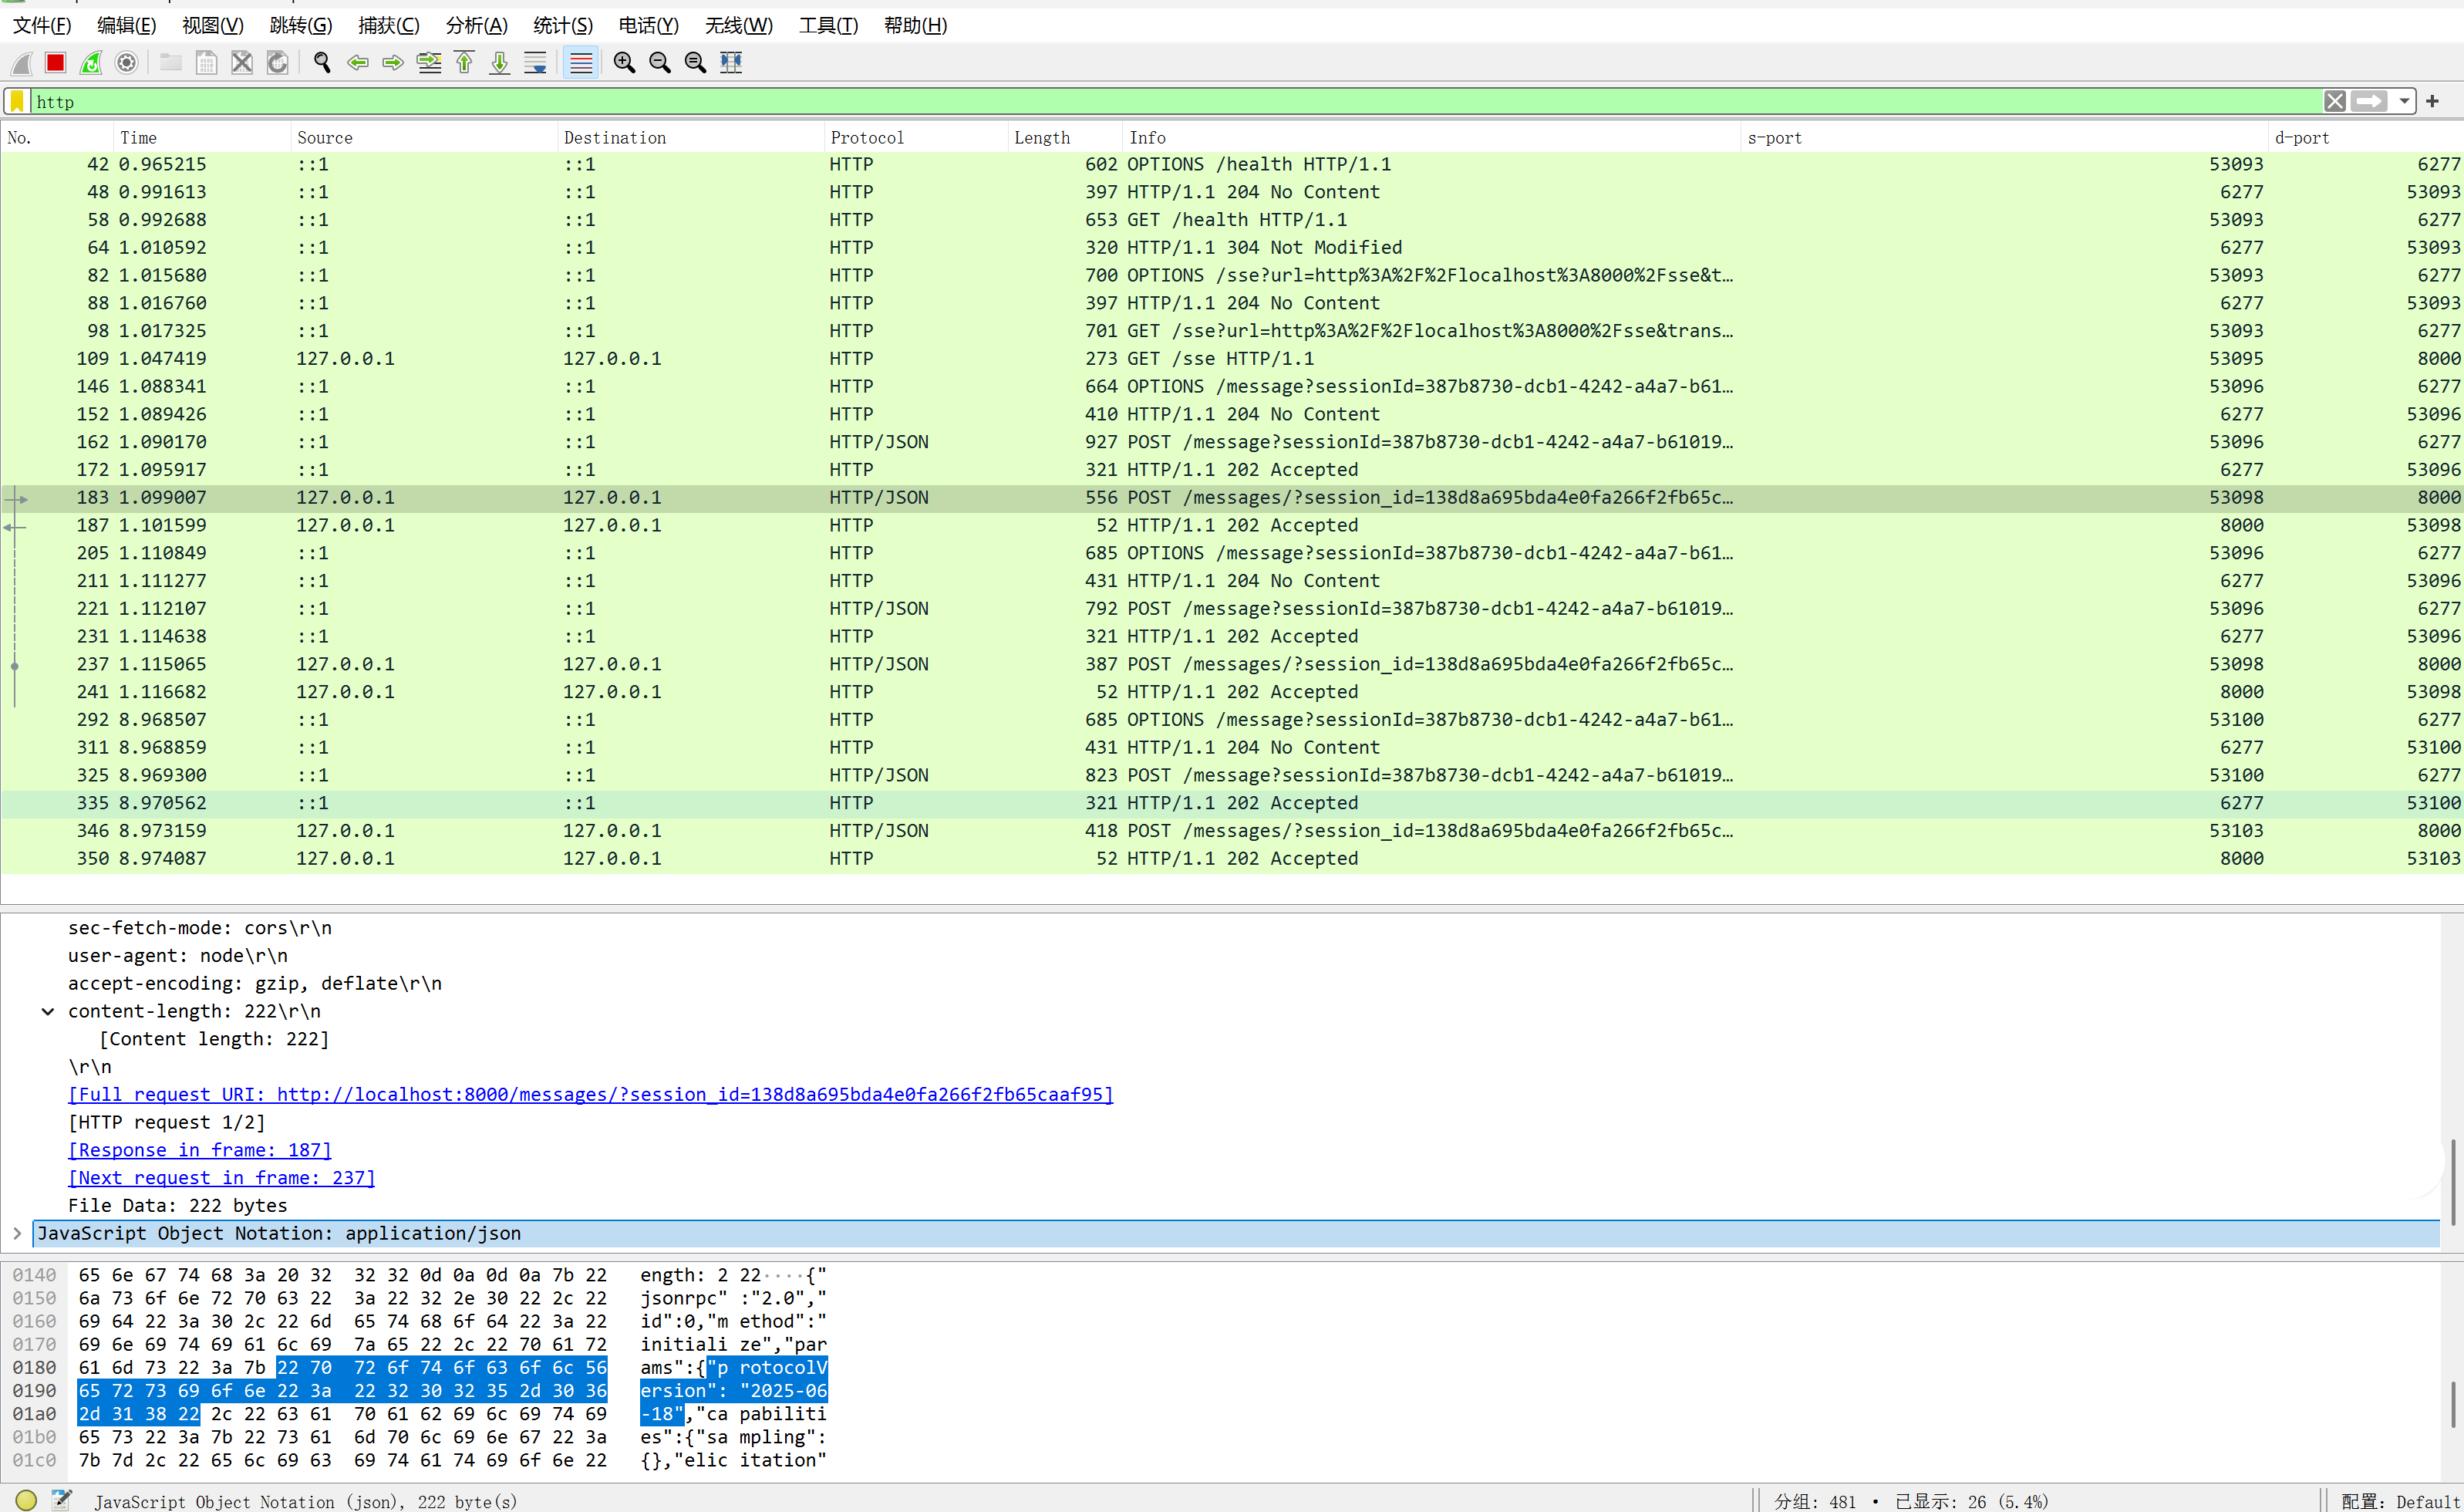Select packet 64 304 Not Modified row
2464x1512 pixels.
[1232, 247]
